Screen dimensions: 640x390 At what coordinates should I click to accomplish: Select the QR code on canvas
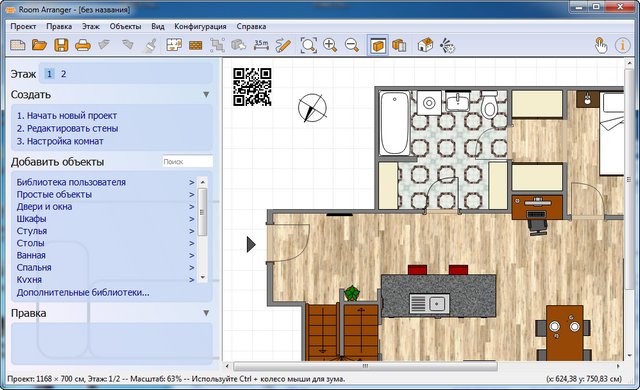[252, 87]
